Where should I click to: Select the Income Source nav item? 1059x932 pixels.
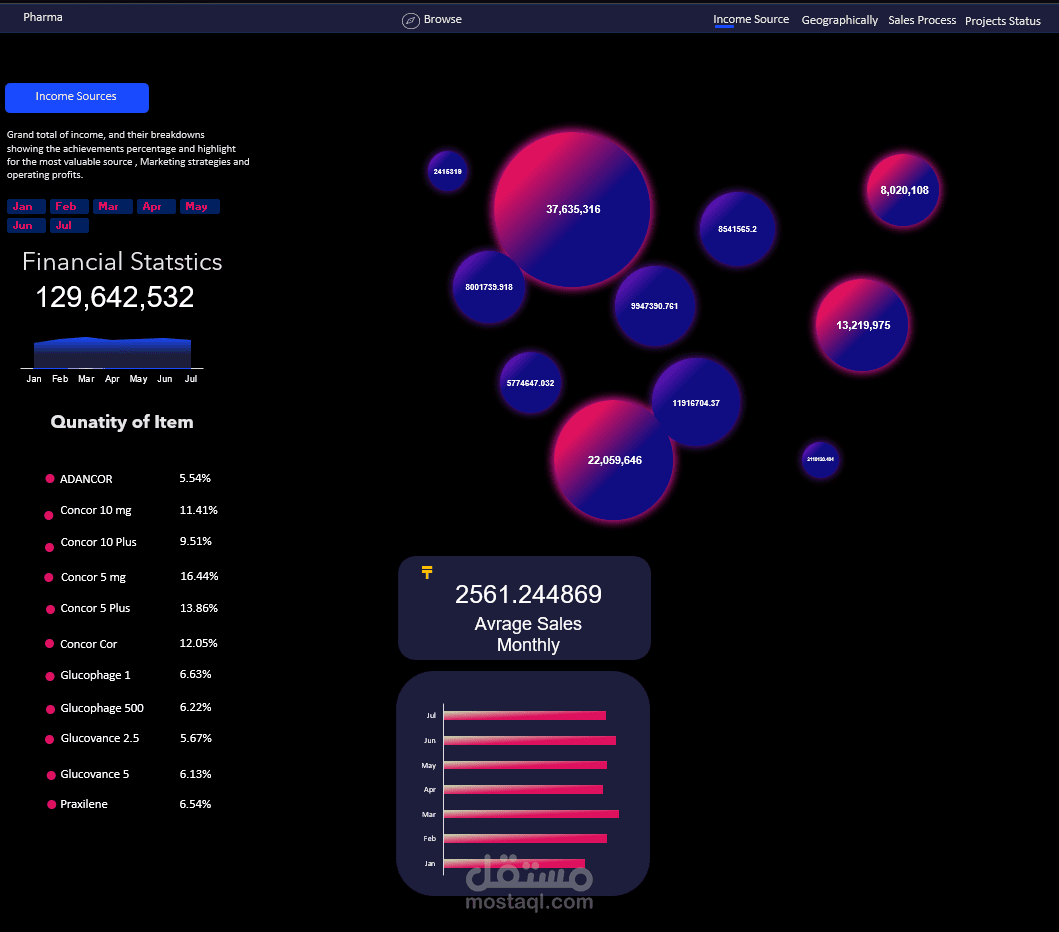[751, 18]
